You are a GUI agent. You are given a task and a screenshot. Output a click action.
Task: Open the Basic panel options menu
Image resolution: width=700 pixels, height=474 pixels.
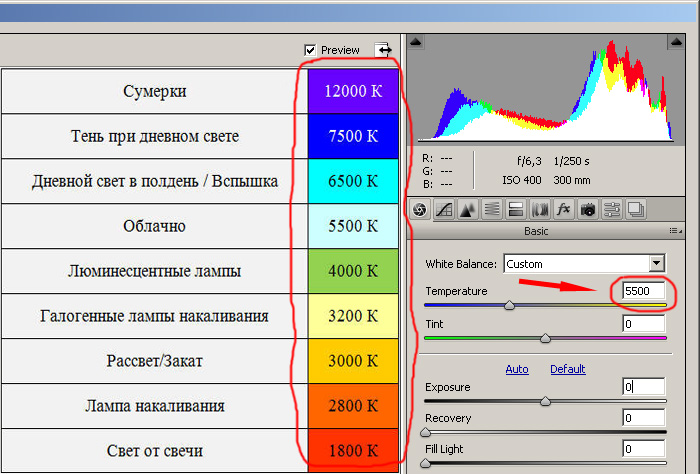(675, 231)
